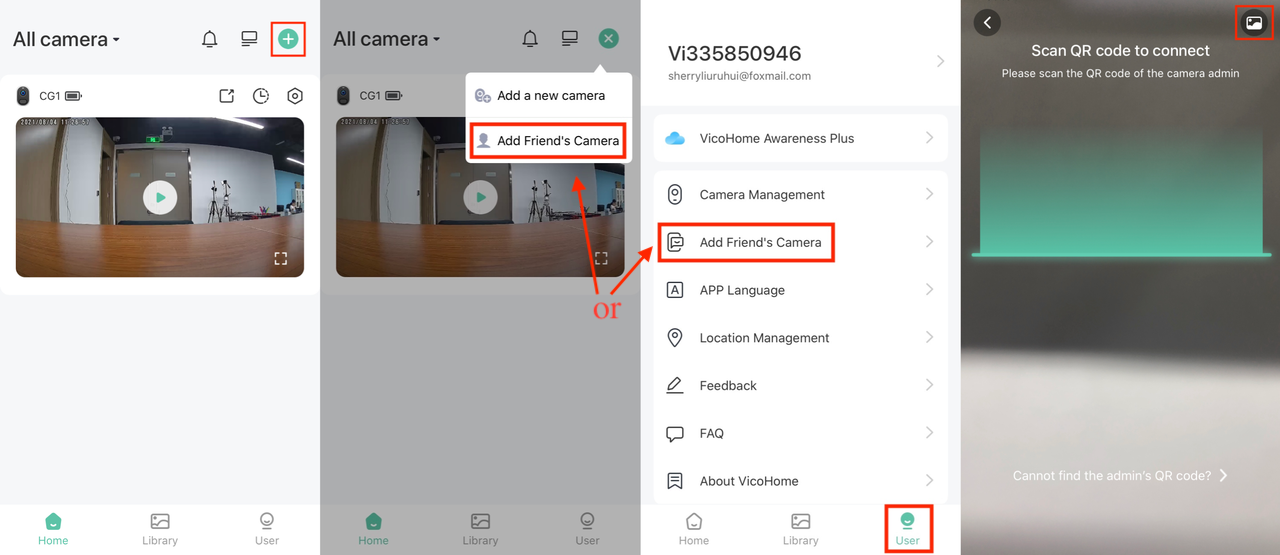Open CG1 camera settings hexagon icon
1280x555 pixels.
click(x=295, y=96)
